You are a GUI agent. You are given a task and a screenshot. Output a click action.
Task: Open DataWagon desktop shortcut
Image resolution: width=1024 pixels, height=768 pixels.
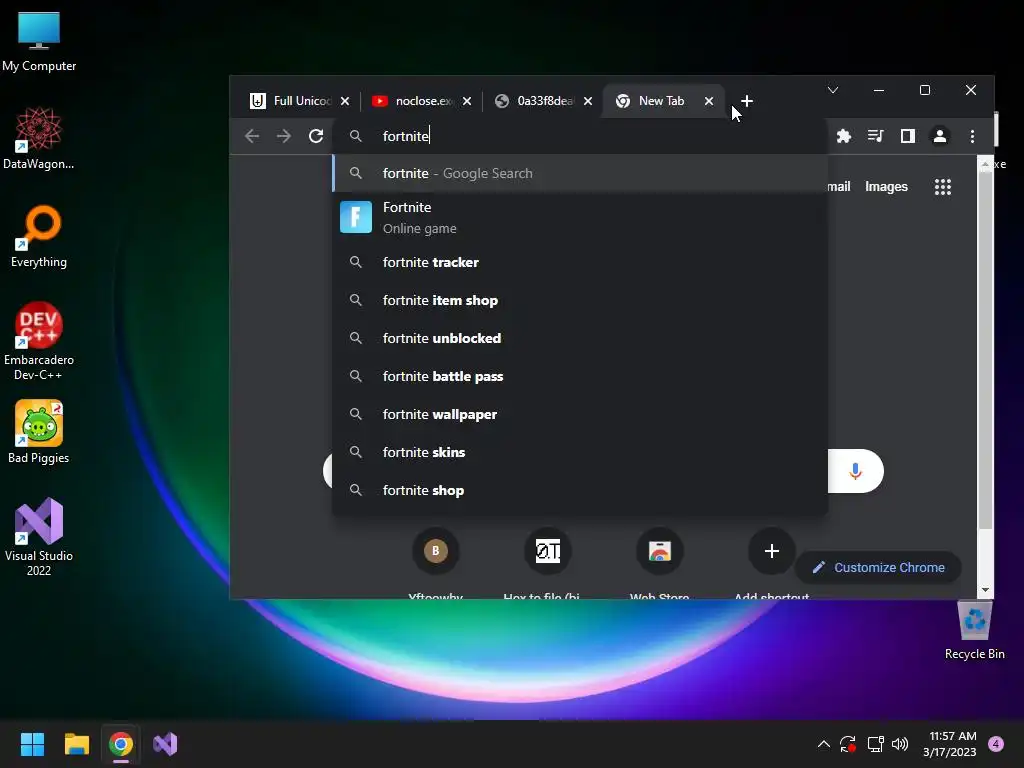coord(39,138)
